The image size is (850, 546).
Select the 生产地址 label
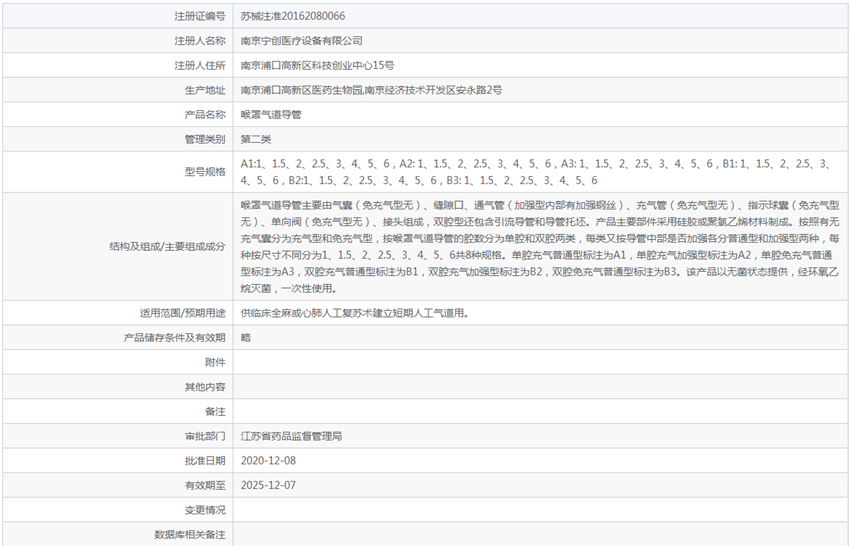(x=205, y=90)
